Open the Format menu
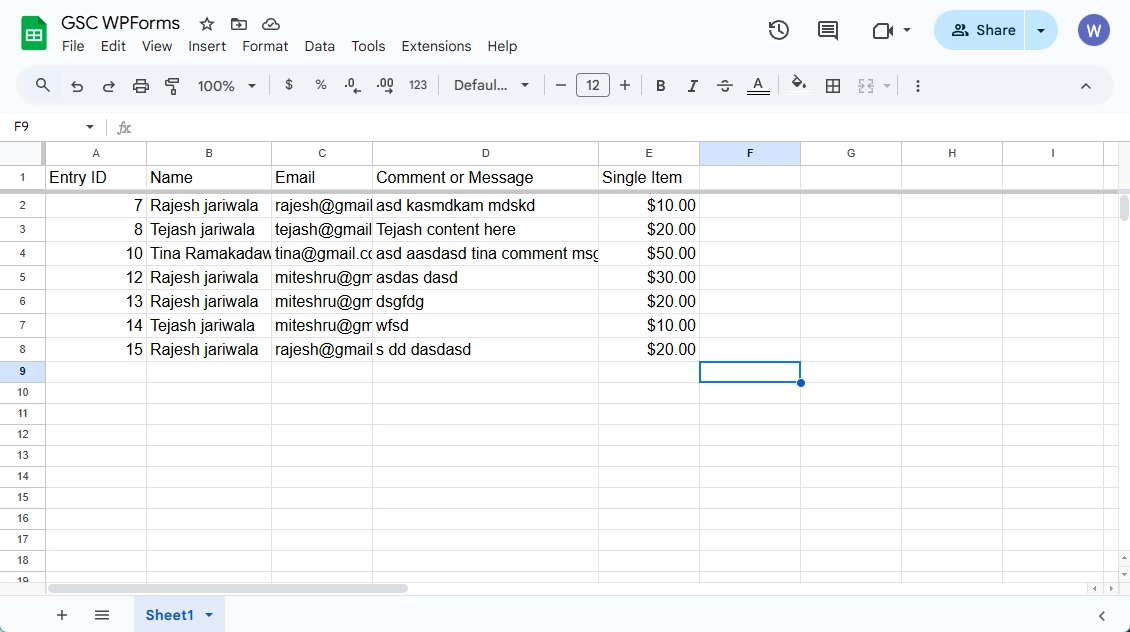This screenshot has width=1130, height=632. click(x=265, y=46)
